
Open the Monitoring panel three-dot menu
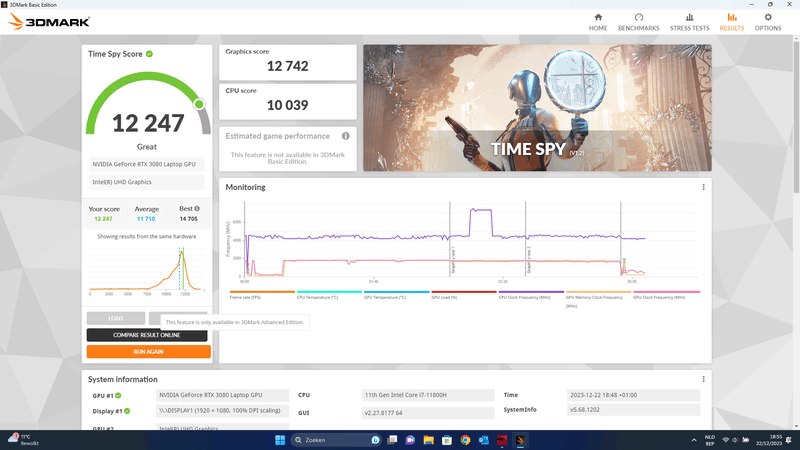[x=703, y=187]
